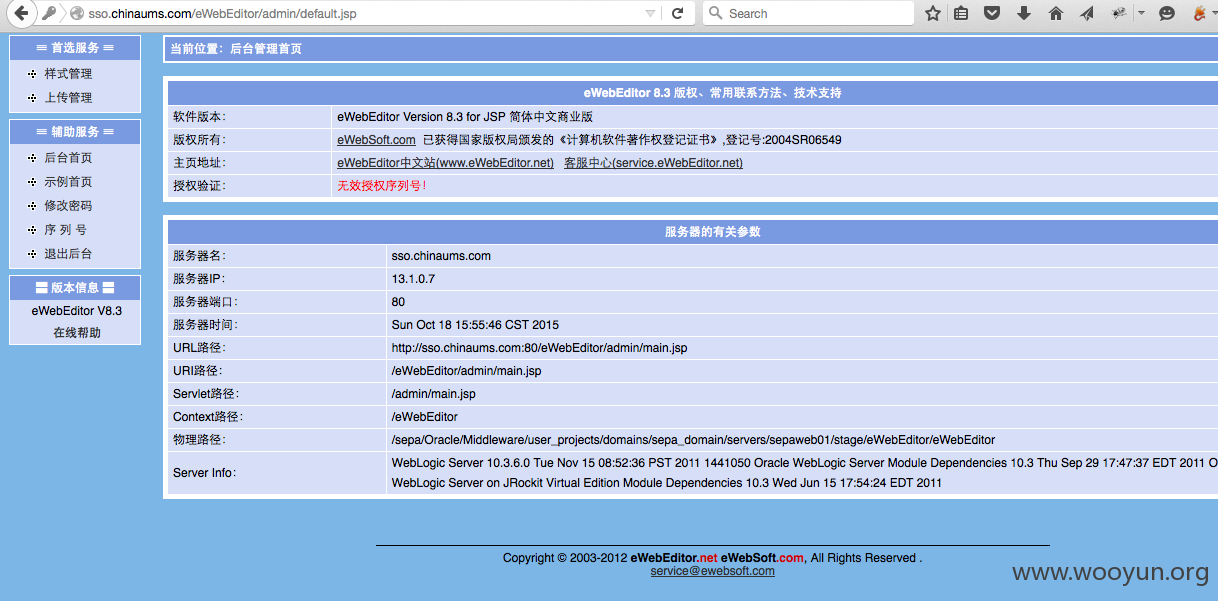The height and width of the screenshot is (601, 1218).
Task: Bookmark this page with the star icon
Action: pos(933,14)
